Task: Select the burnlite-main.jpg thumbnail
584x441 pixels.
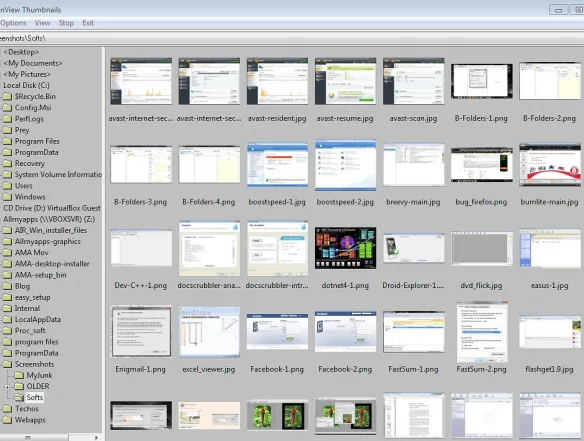Action: (x=550, y=165)
